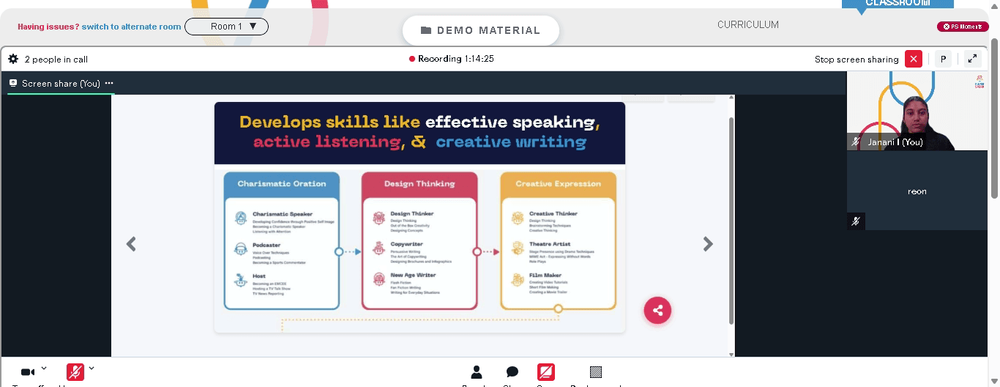Screen dimensions: 1000x387
Task: Expand microphone options chevron
Action: tap(91, 369)
